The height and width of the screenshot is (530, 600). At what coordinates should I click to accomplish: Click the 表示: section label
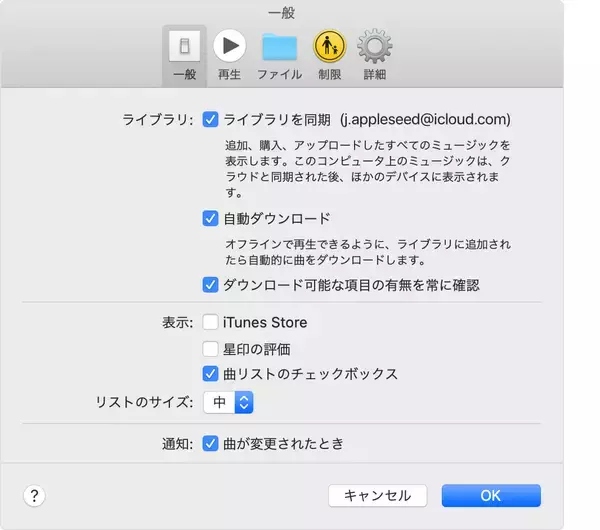[x=178, y=323]
